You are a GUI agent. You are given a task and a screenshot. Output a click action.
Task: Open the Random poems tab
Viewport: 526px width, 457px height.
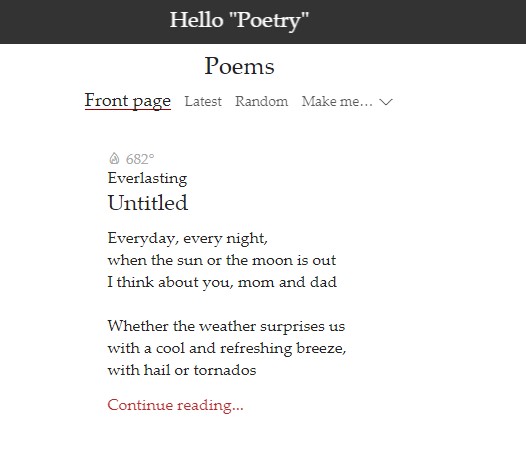coord(261,101)
